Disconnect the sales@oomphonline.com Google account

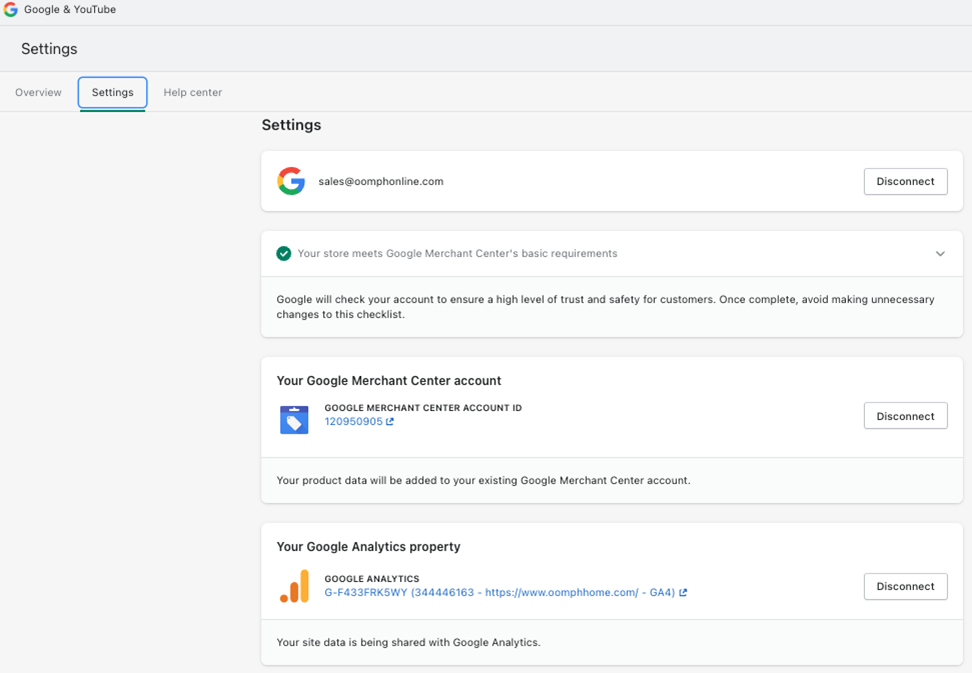[905, 181]
